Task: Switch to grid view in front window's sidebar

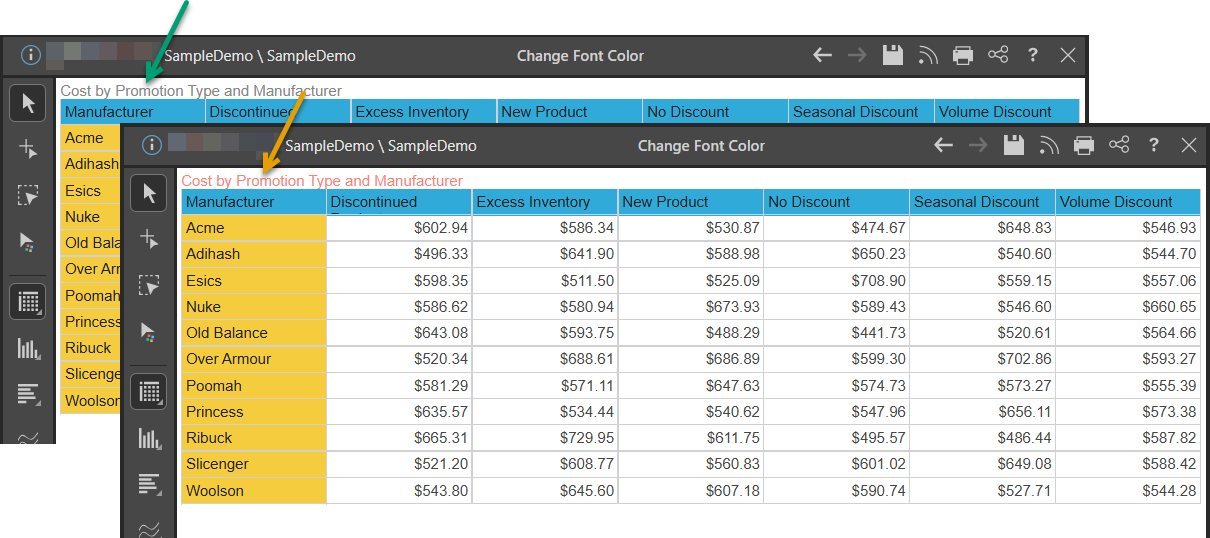Action: point(149,392)
